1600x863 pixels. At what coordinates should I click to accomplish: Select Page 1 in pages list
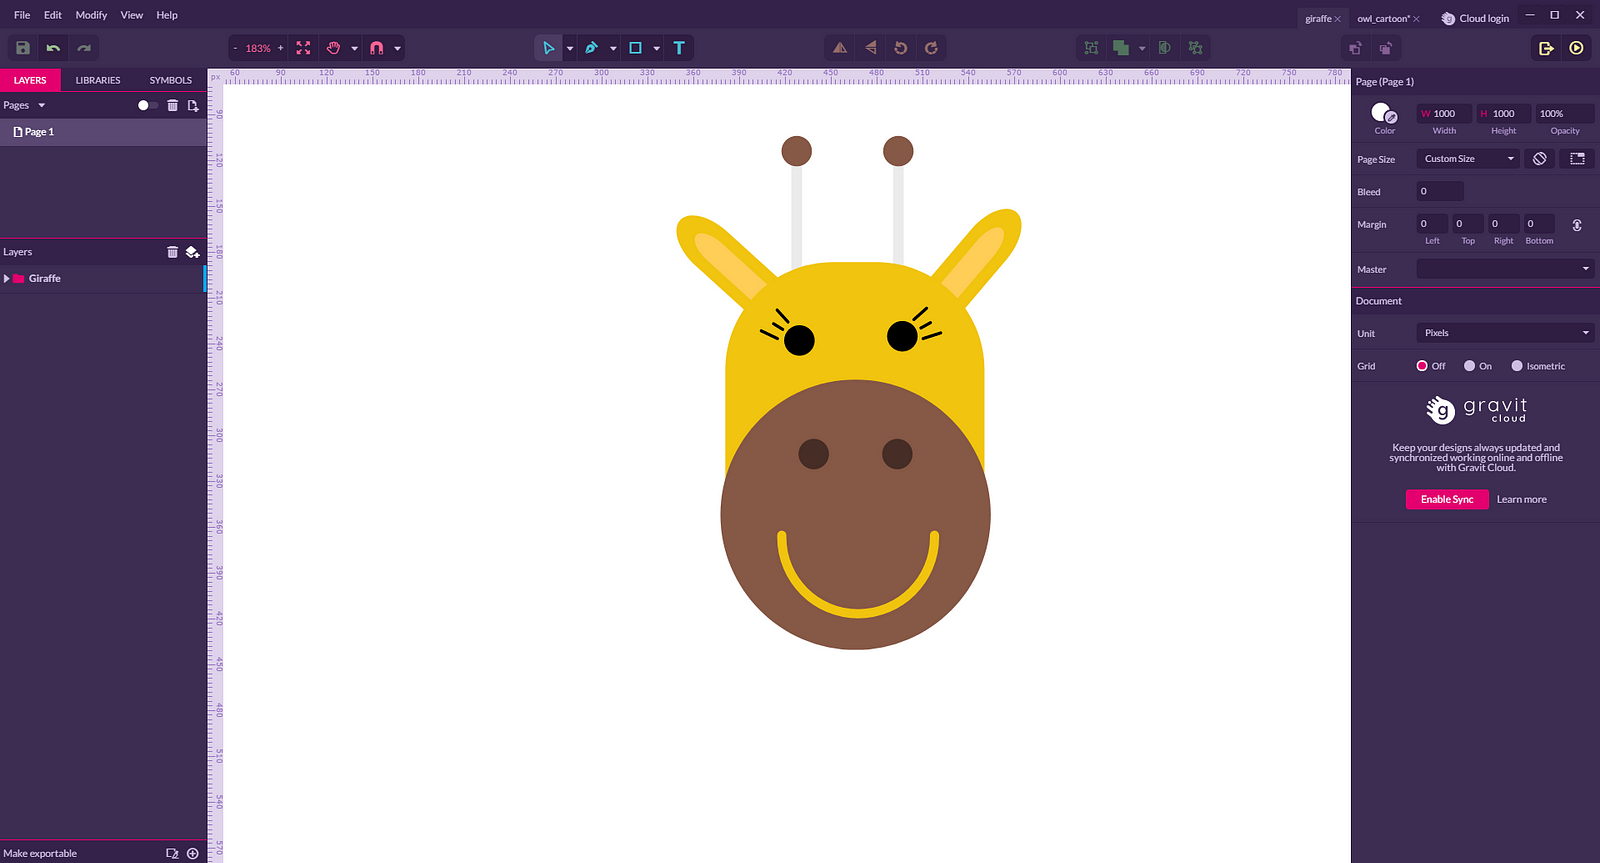(103, 132)
